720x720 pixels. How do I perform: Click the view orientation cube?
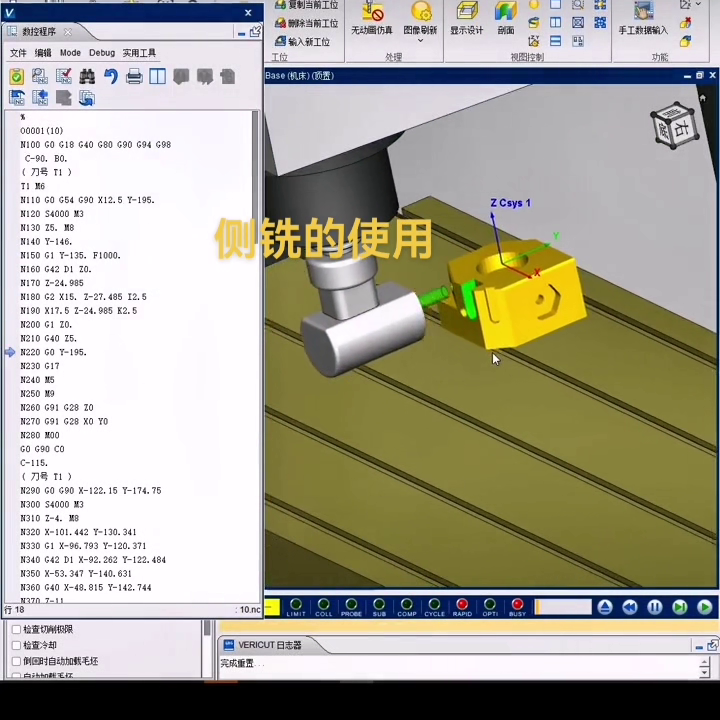click(675, 126)
